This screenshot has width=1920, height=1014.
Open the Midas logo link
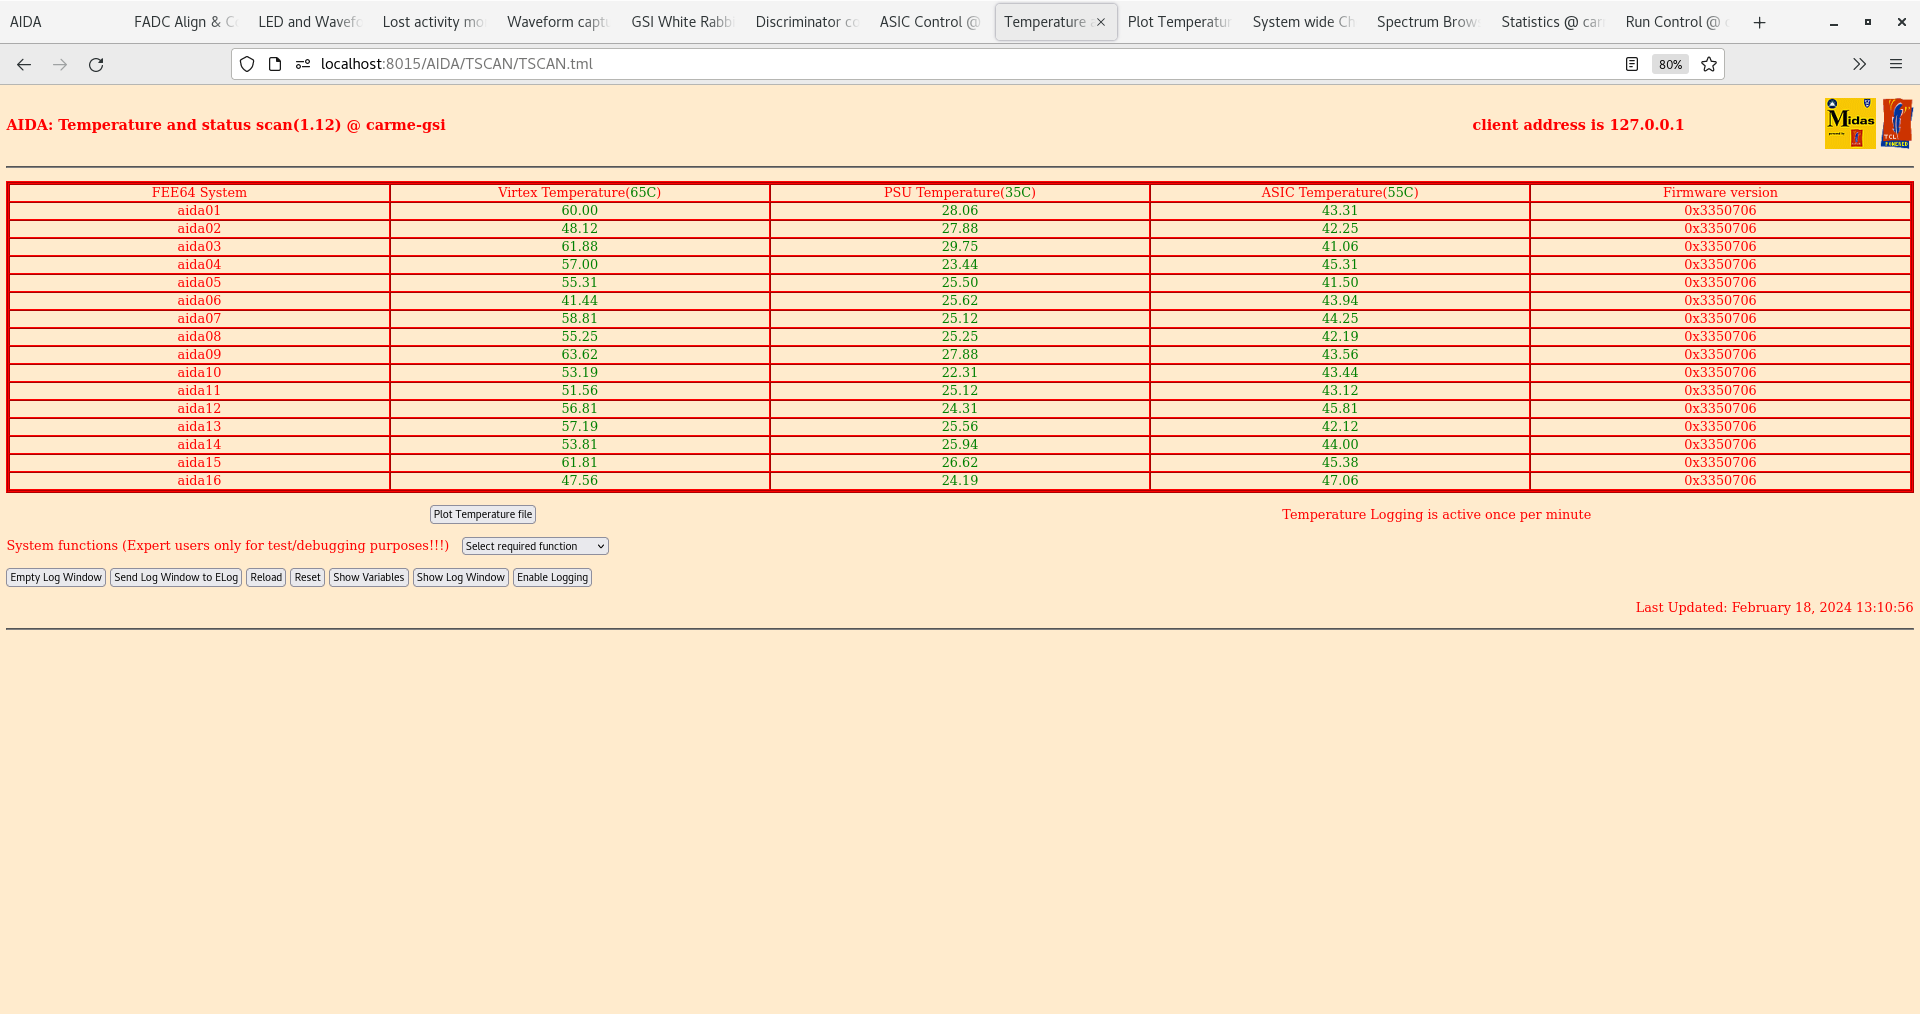(1850, 122)
